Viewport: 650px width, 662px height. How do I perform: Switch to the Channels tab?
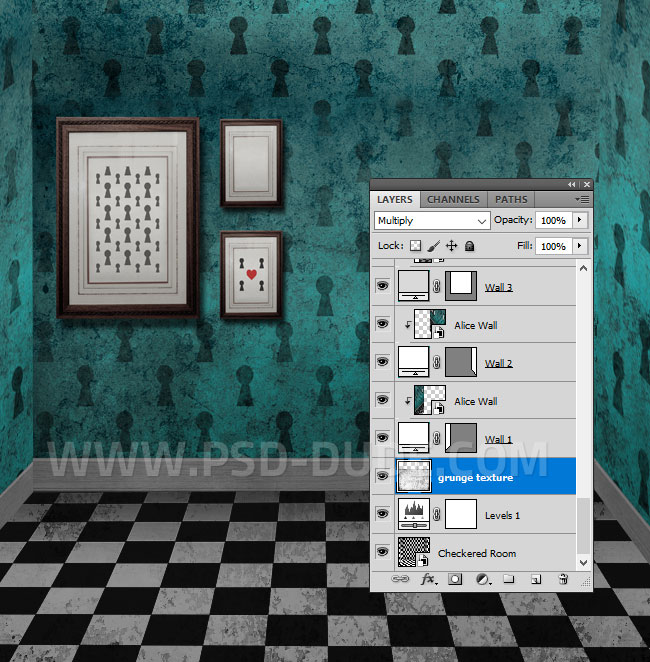coord(453,199)
